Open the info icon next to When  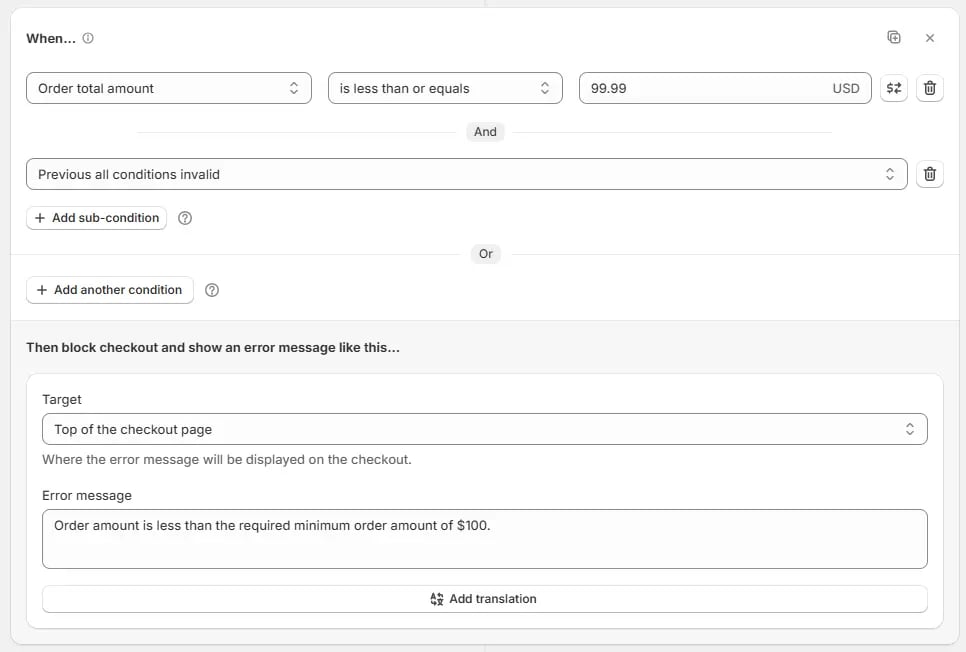[x=88, y=38]
